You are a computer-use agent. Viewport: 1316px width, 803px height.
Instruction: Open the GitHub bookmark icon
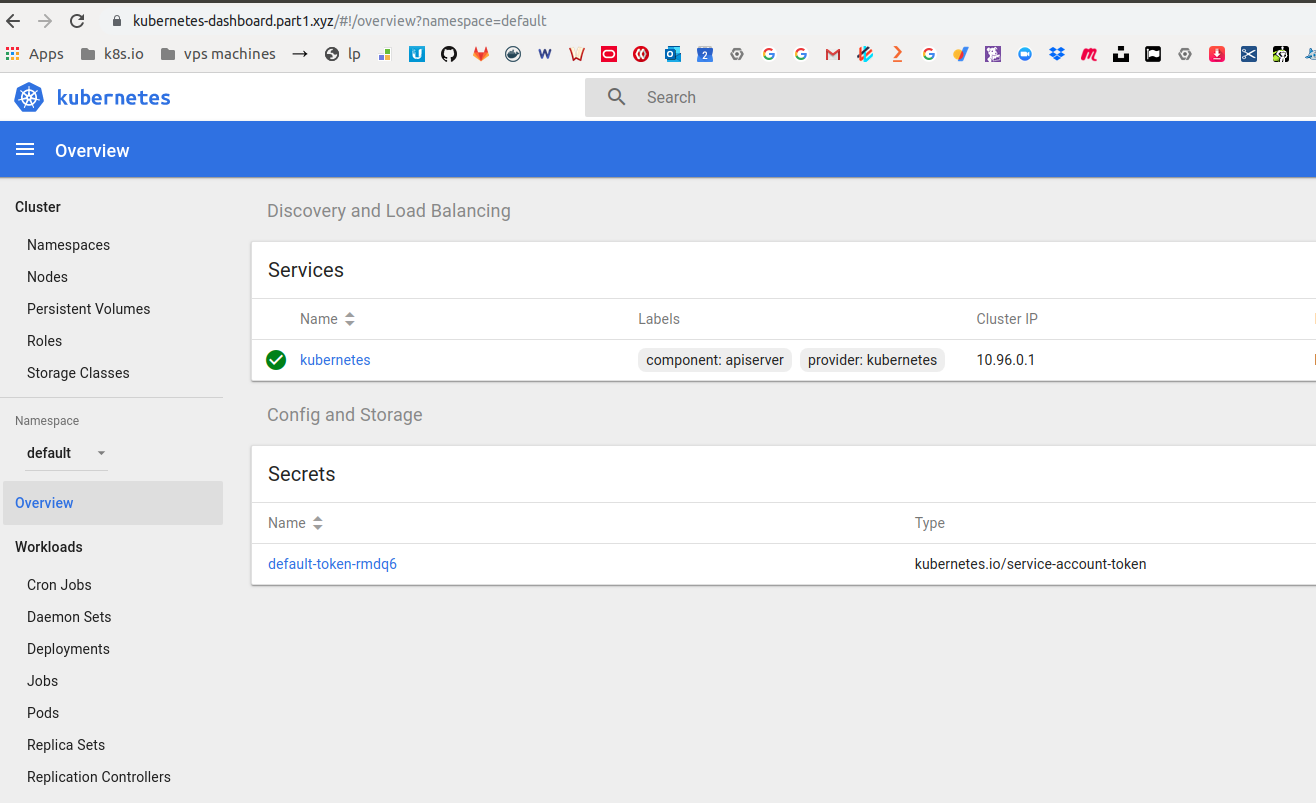coord(449,54)
